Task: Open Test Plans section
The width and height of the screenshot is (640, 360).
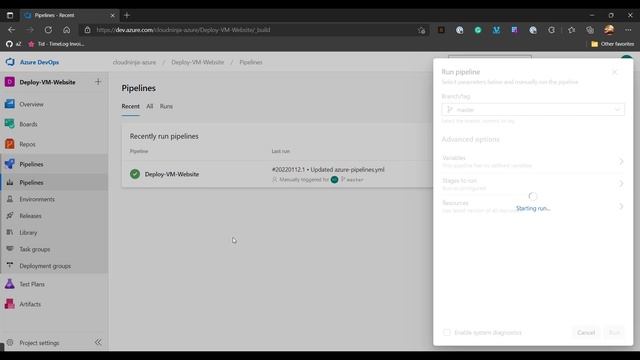Action: [32, 284]
